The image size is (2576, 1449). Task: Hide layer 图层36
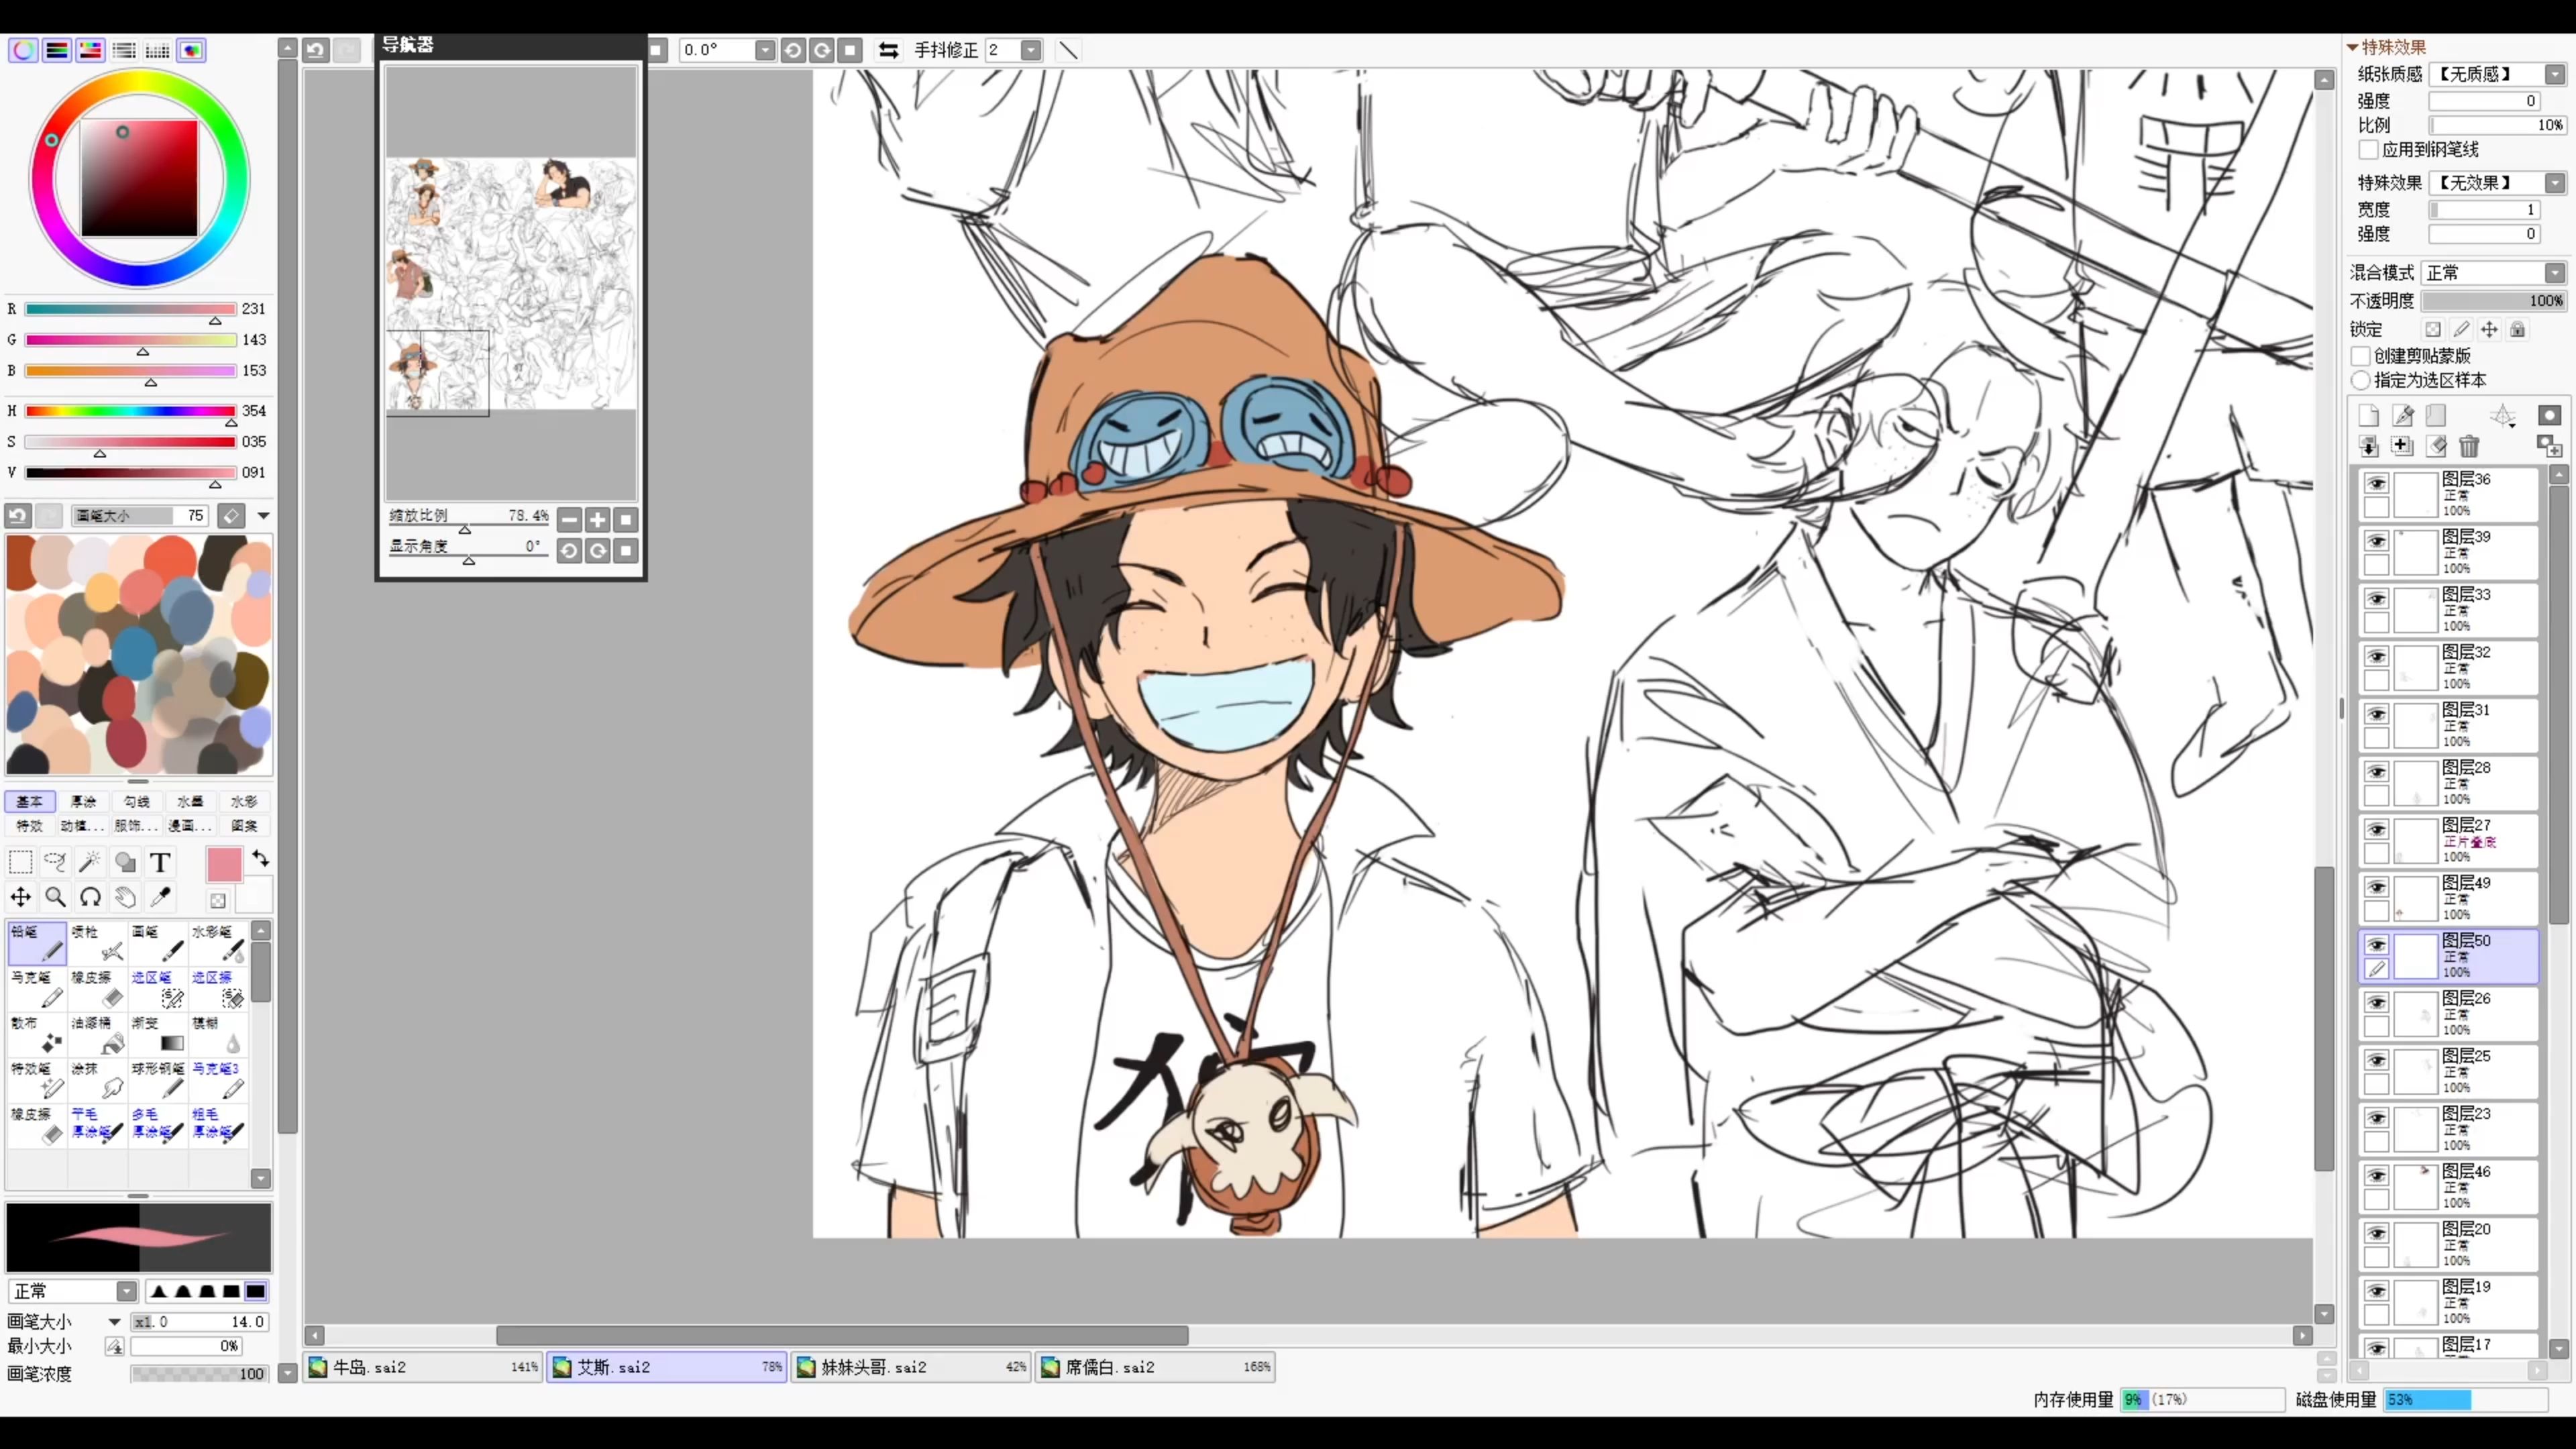2376,483
